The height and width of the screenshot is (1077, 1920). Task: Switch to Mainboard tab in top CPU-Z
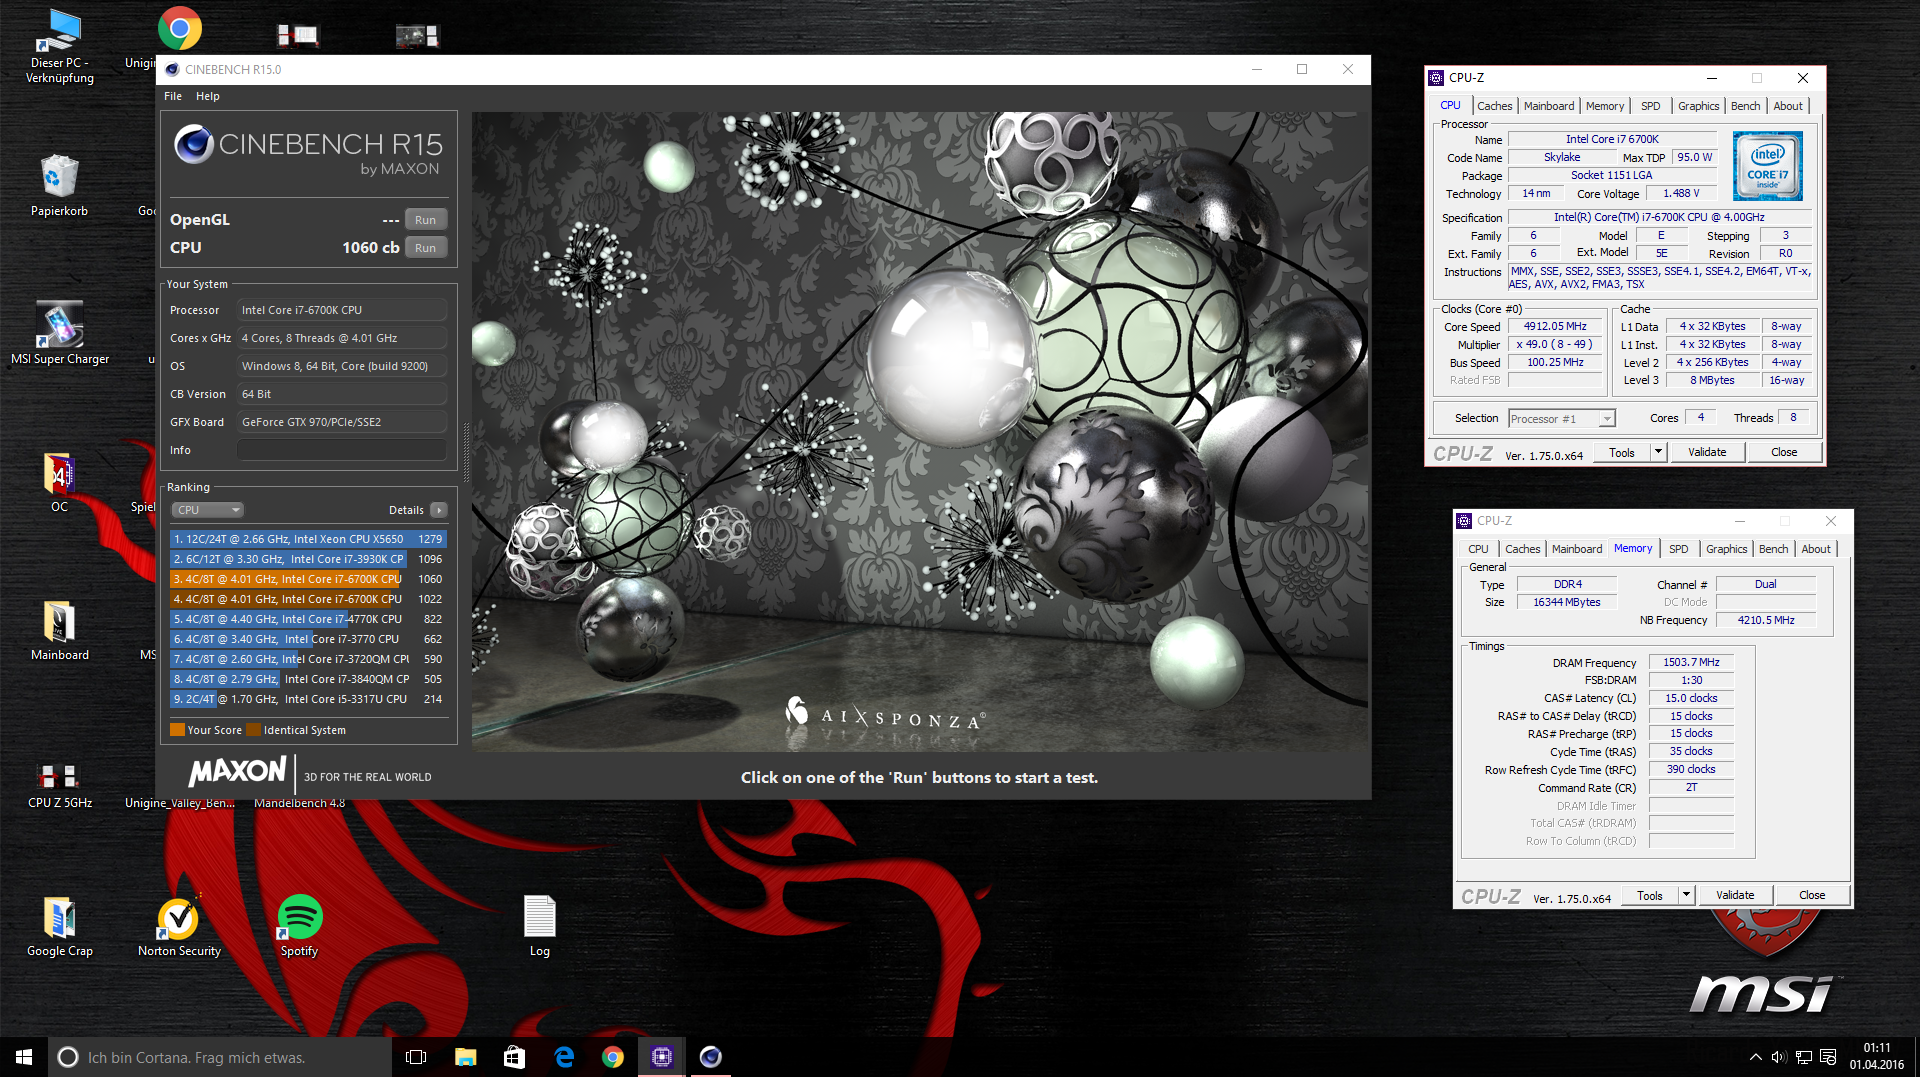coord(1548,106)
